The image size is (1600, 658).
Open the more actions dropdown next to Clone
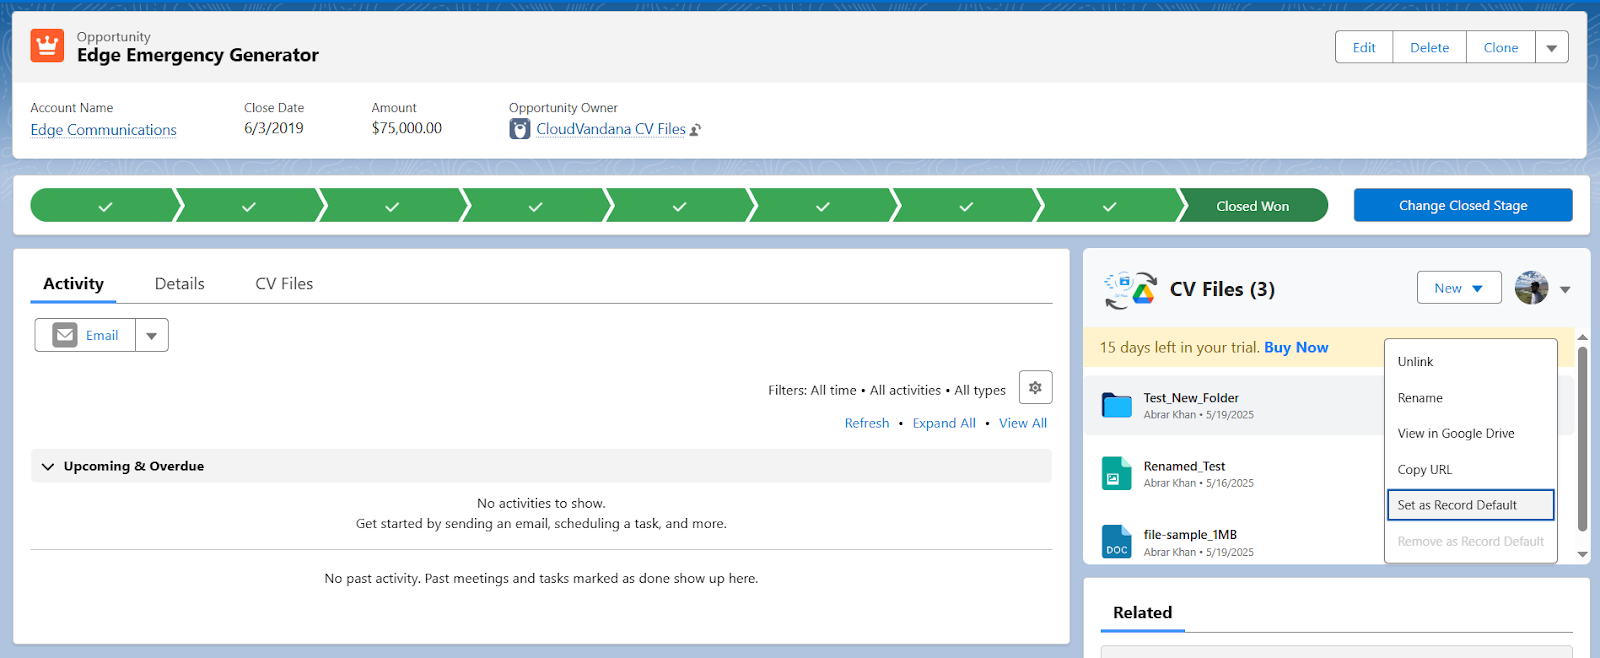point(1552,47)
